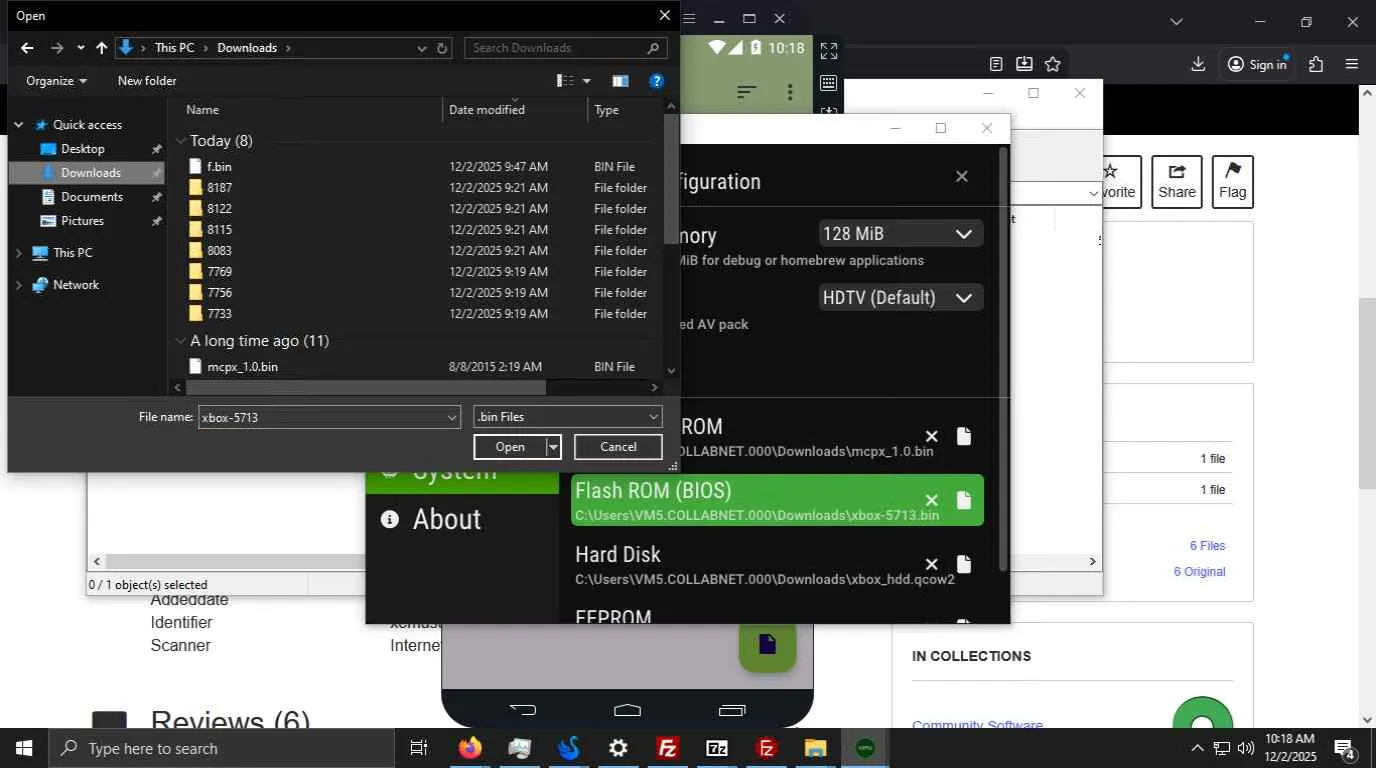Toggle Firefox reader view
1376x768 pixels.
tap(996, 64)
